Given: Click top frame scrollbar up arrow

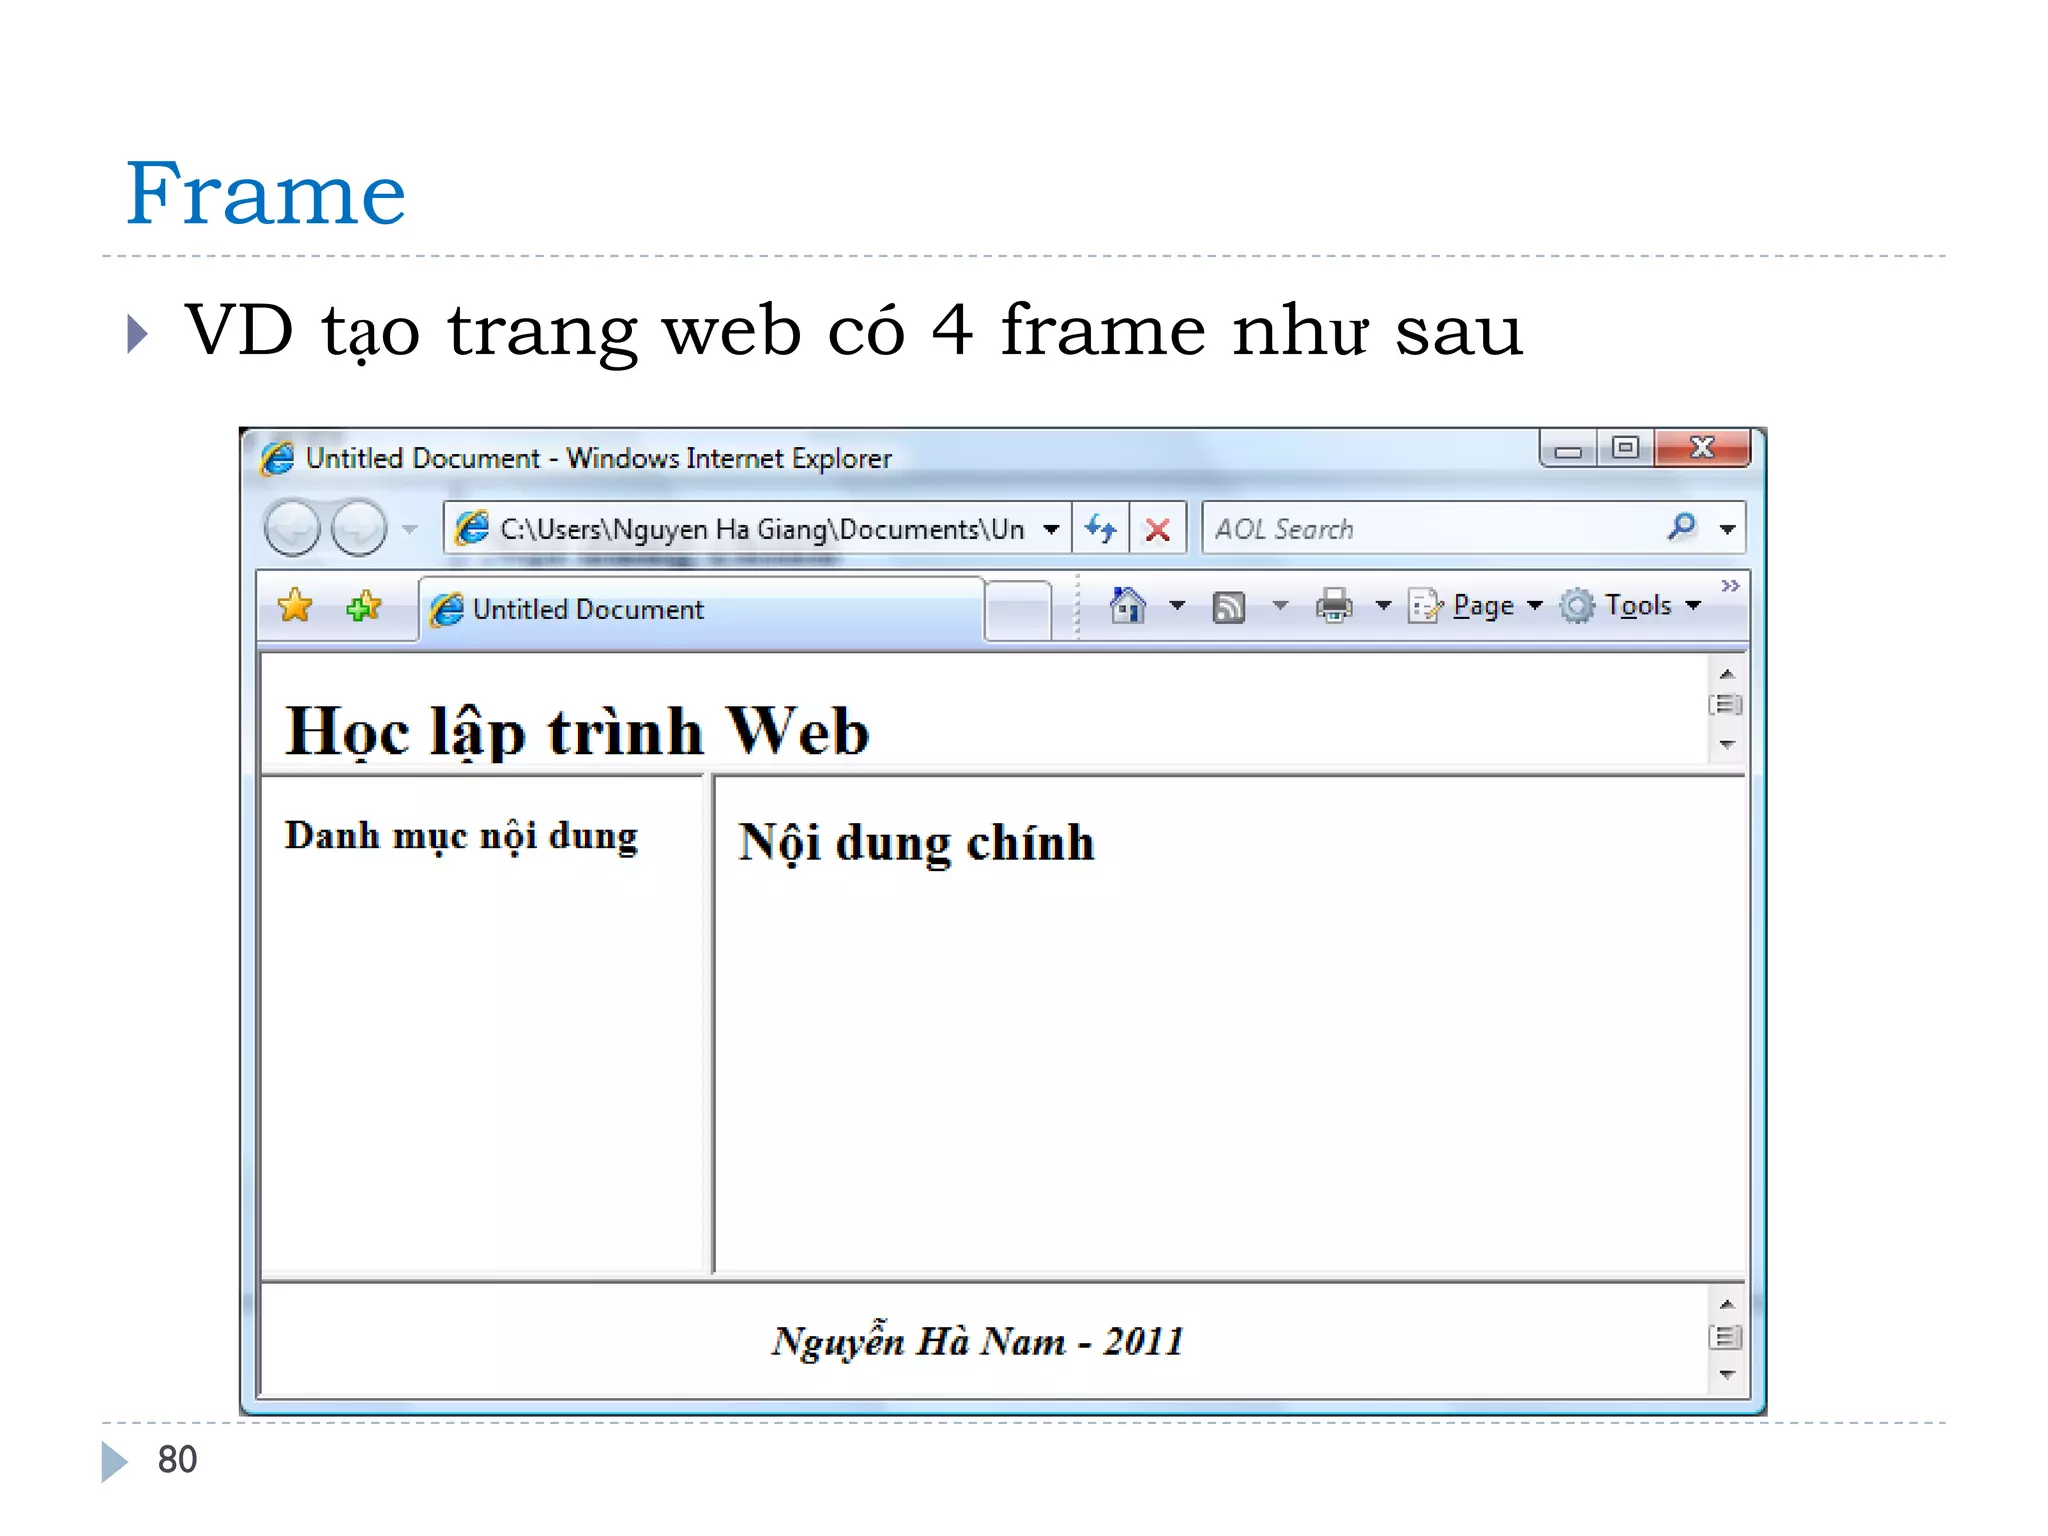Looking at the screenshot, I should coord(1727,674).
